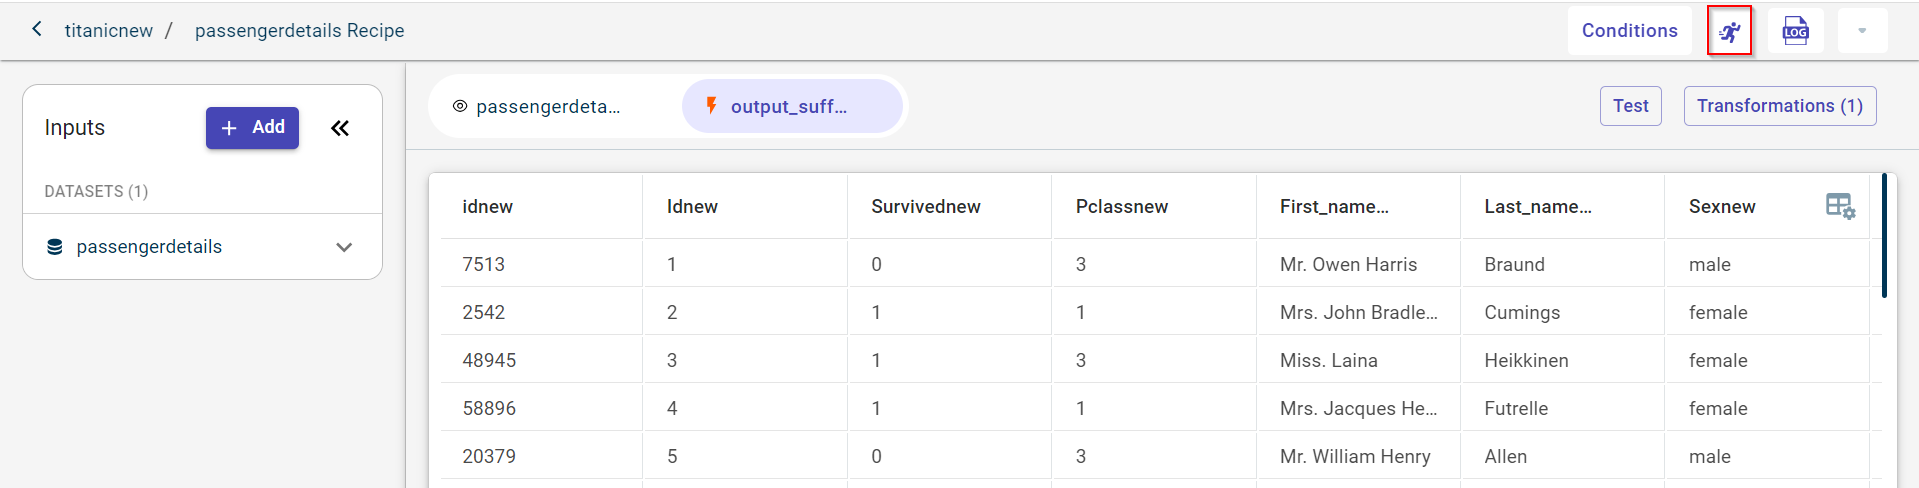Select the output_suff... tab
Screen dimensions: 1919x488
tap(789, 107)
